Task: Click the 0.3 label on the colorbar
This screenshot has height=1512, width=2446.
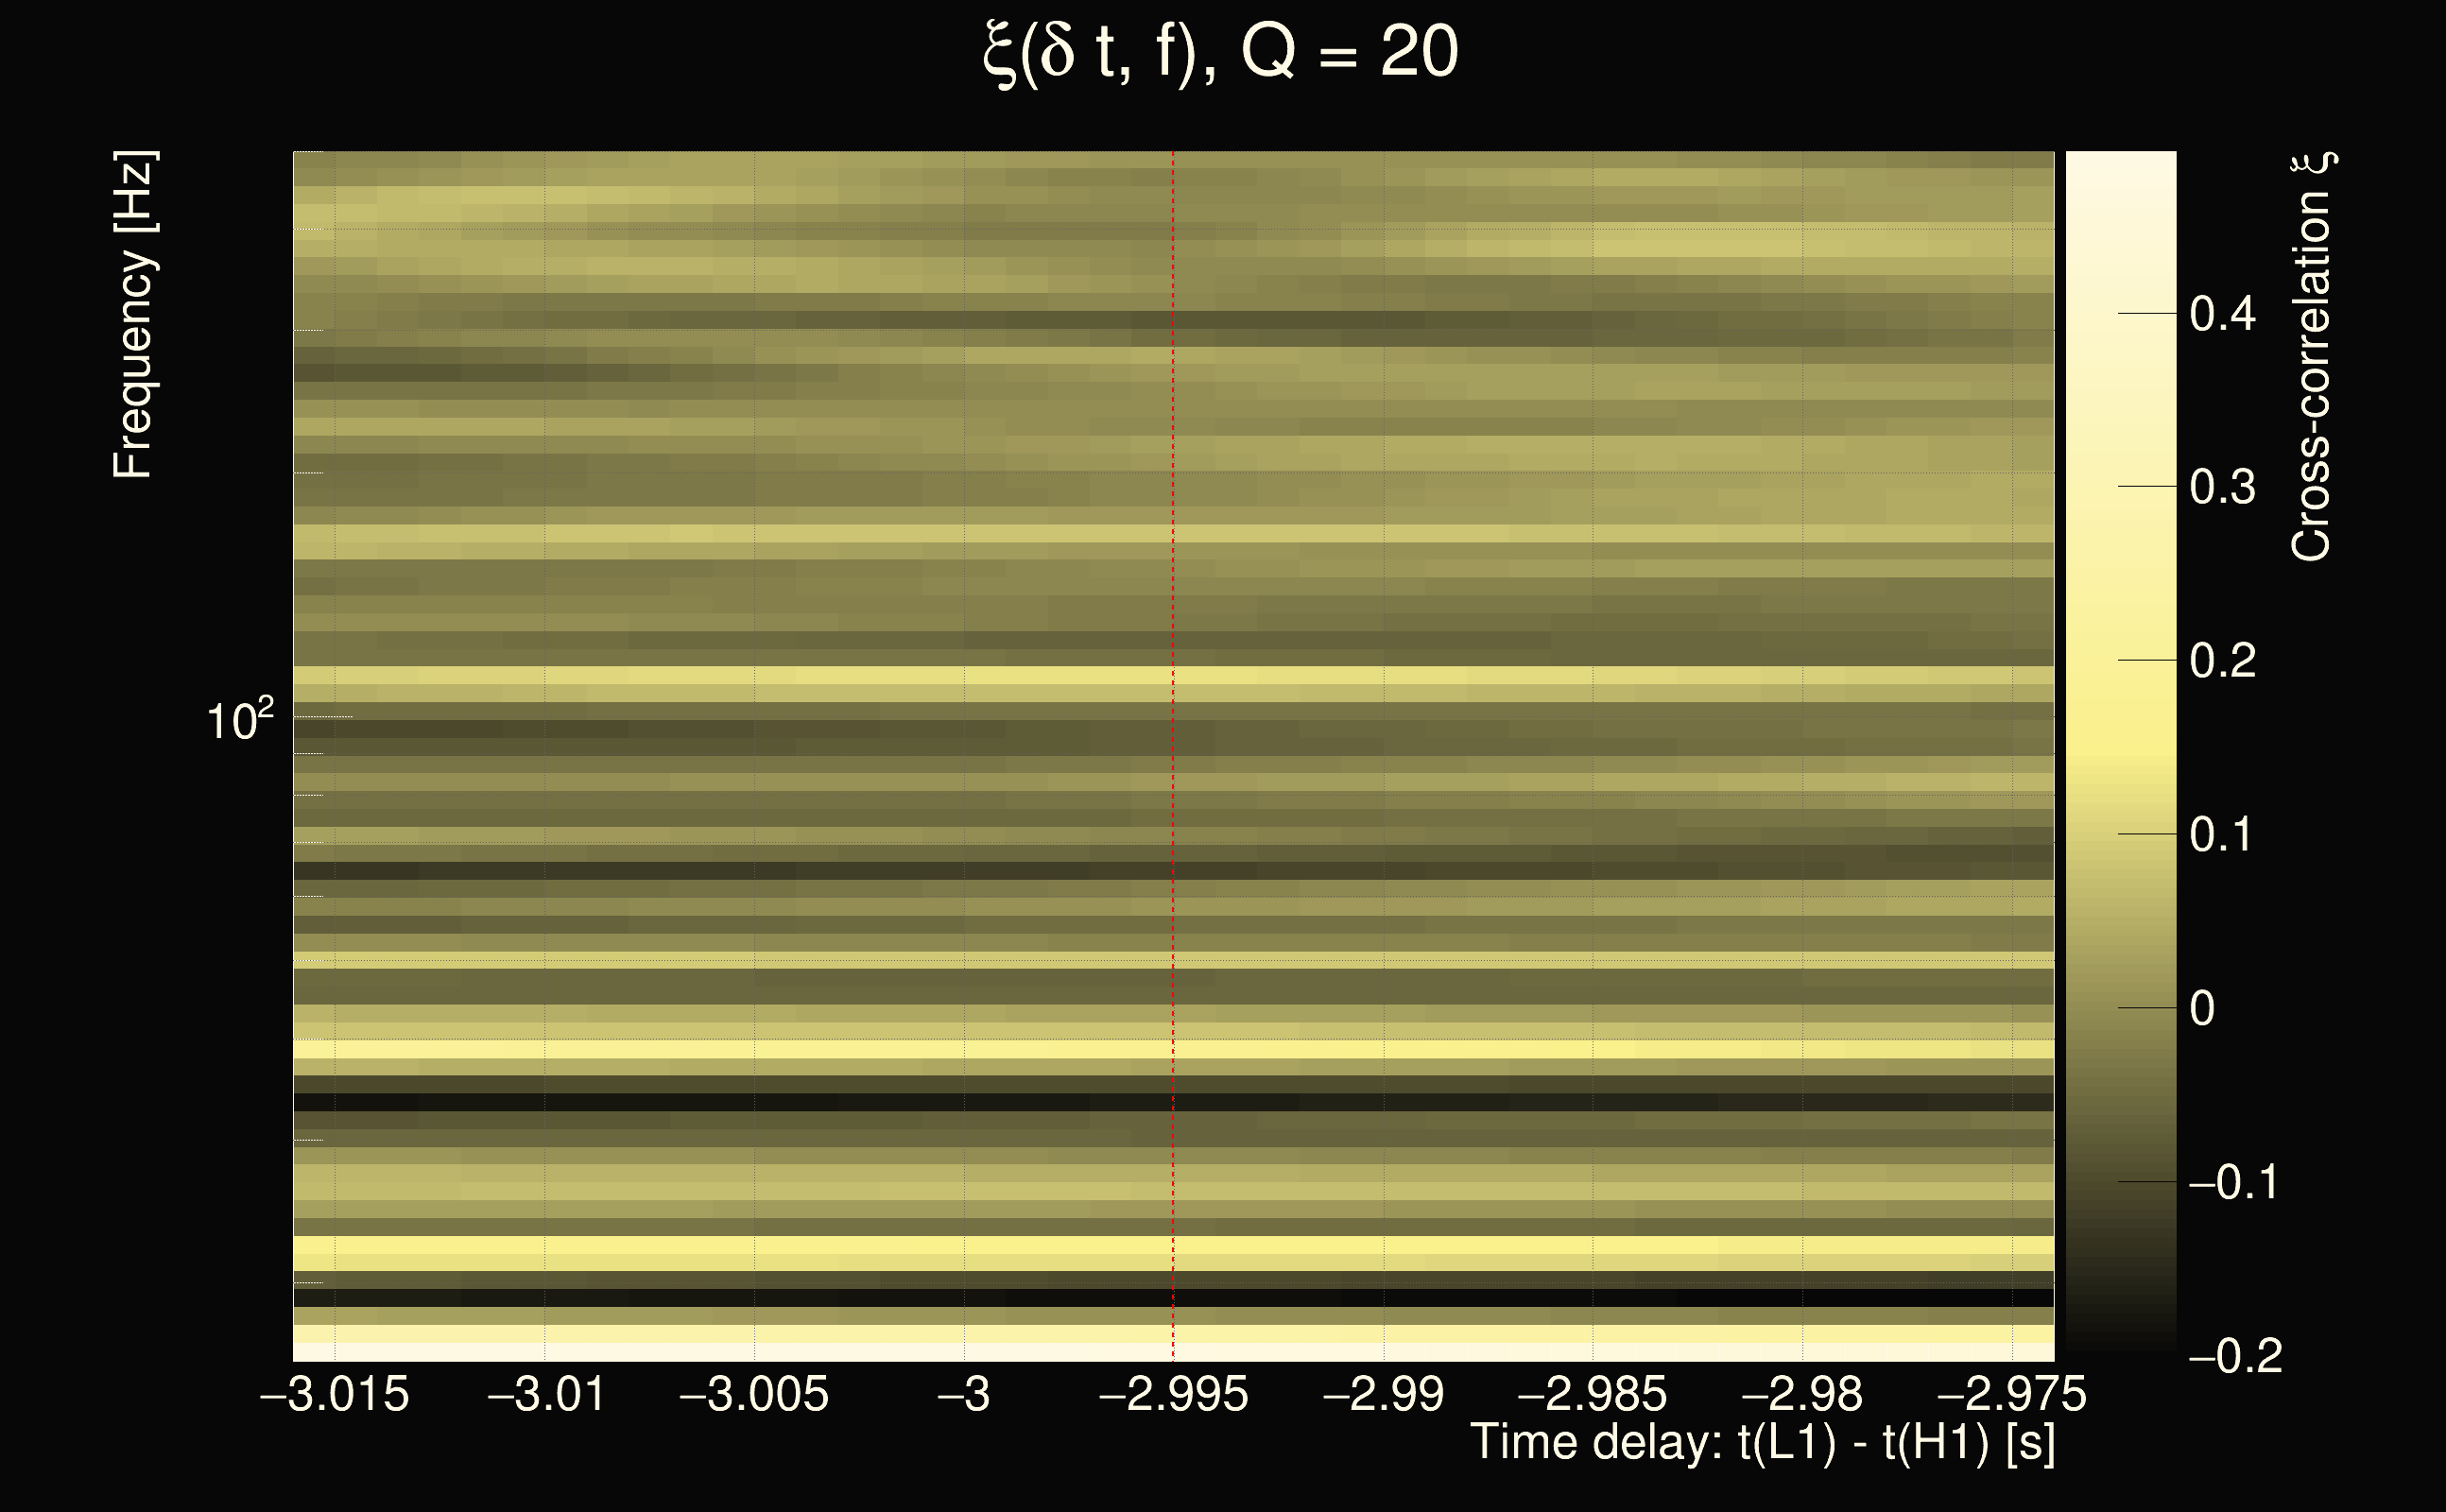Action: (2222, 488)
